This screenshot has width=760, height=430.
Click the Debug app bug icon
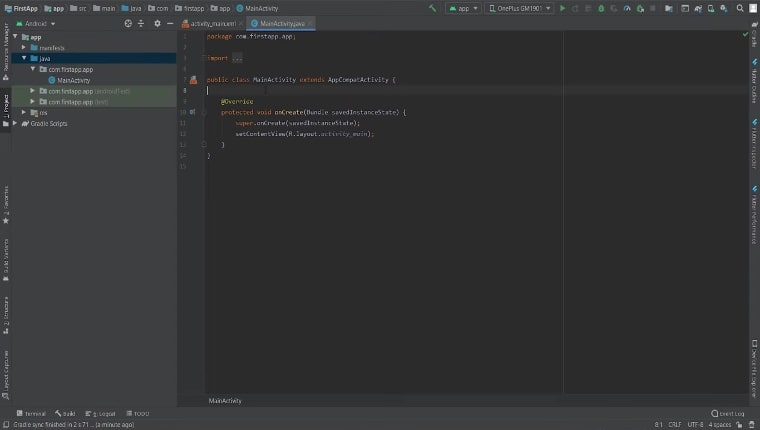click(x=601, y=8)
